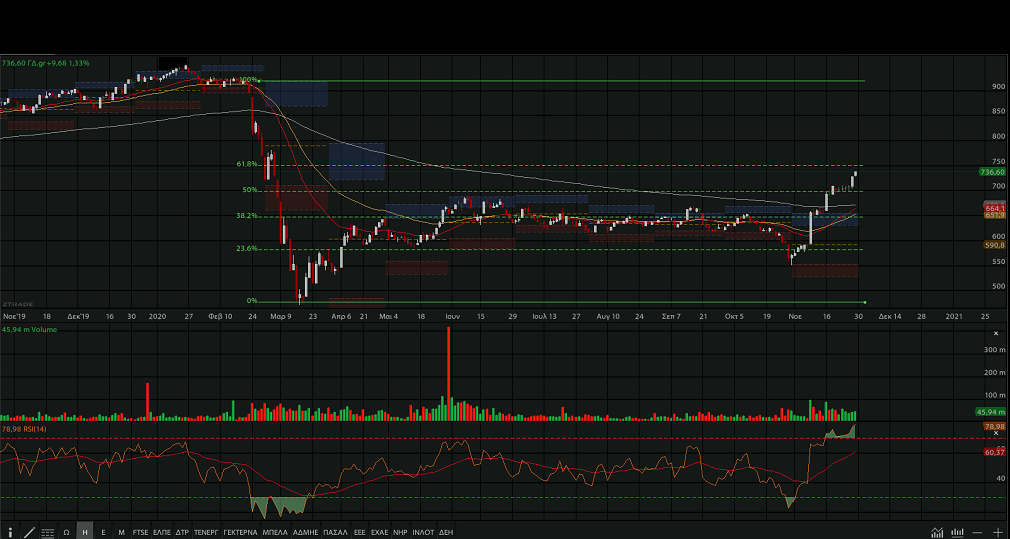Viewport: 1010px width, 539px height.
Task: Open the ΑΔΜΗΕ ticker shortcut
Action: pos(305,533)
